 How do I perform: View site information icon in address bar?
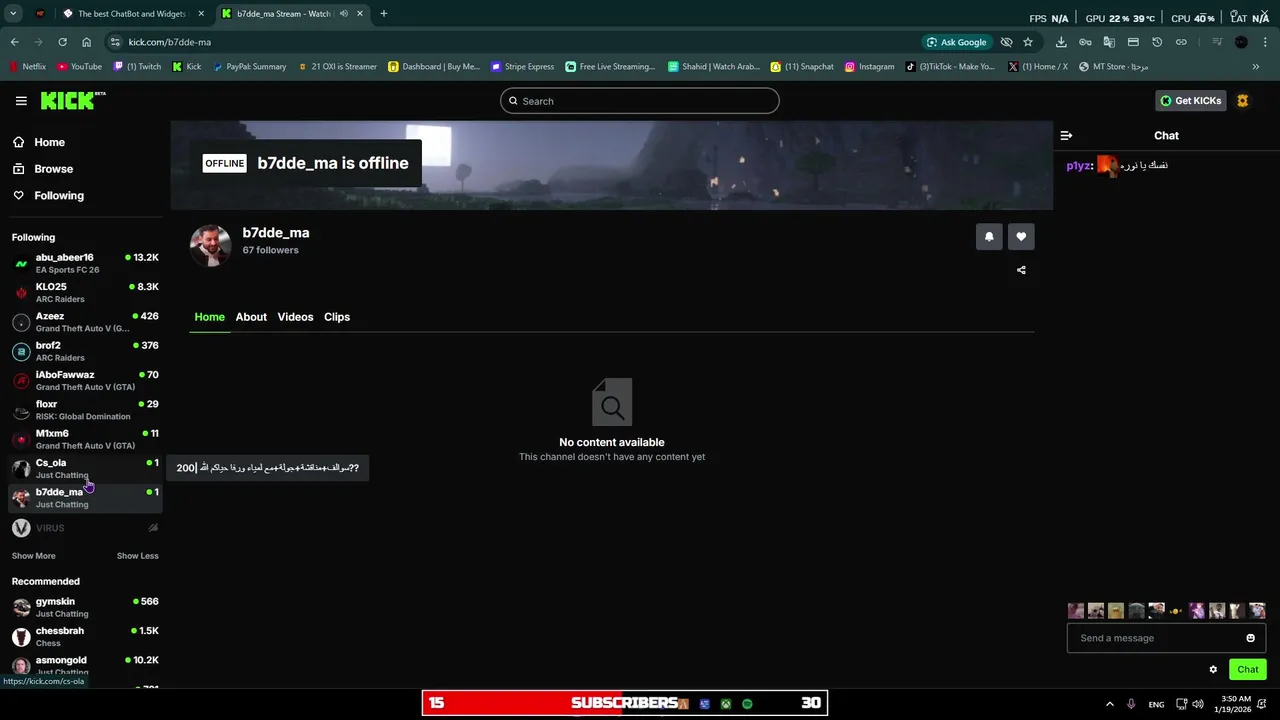115,42
